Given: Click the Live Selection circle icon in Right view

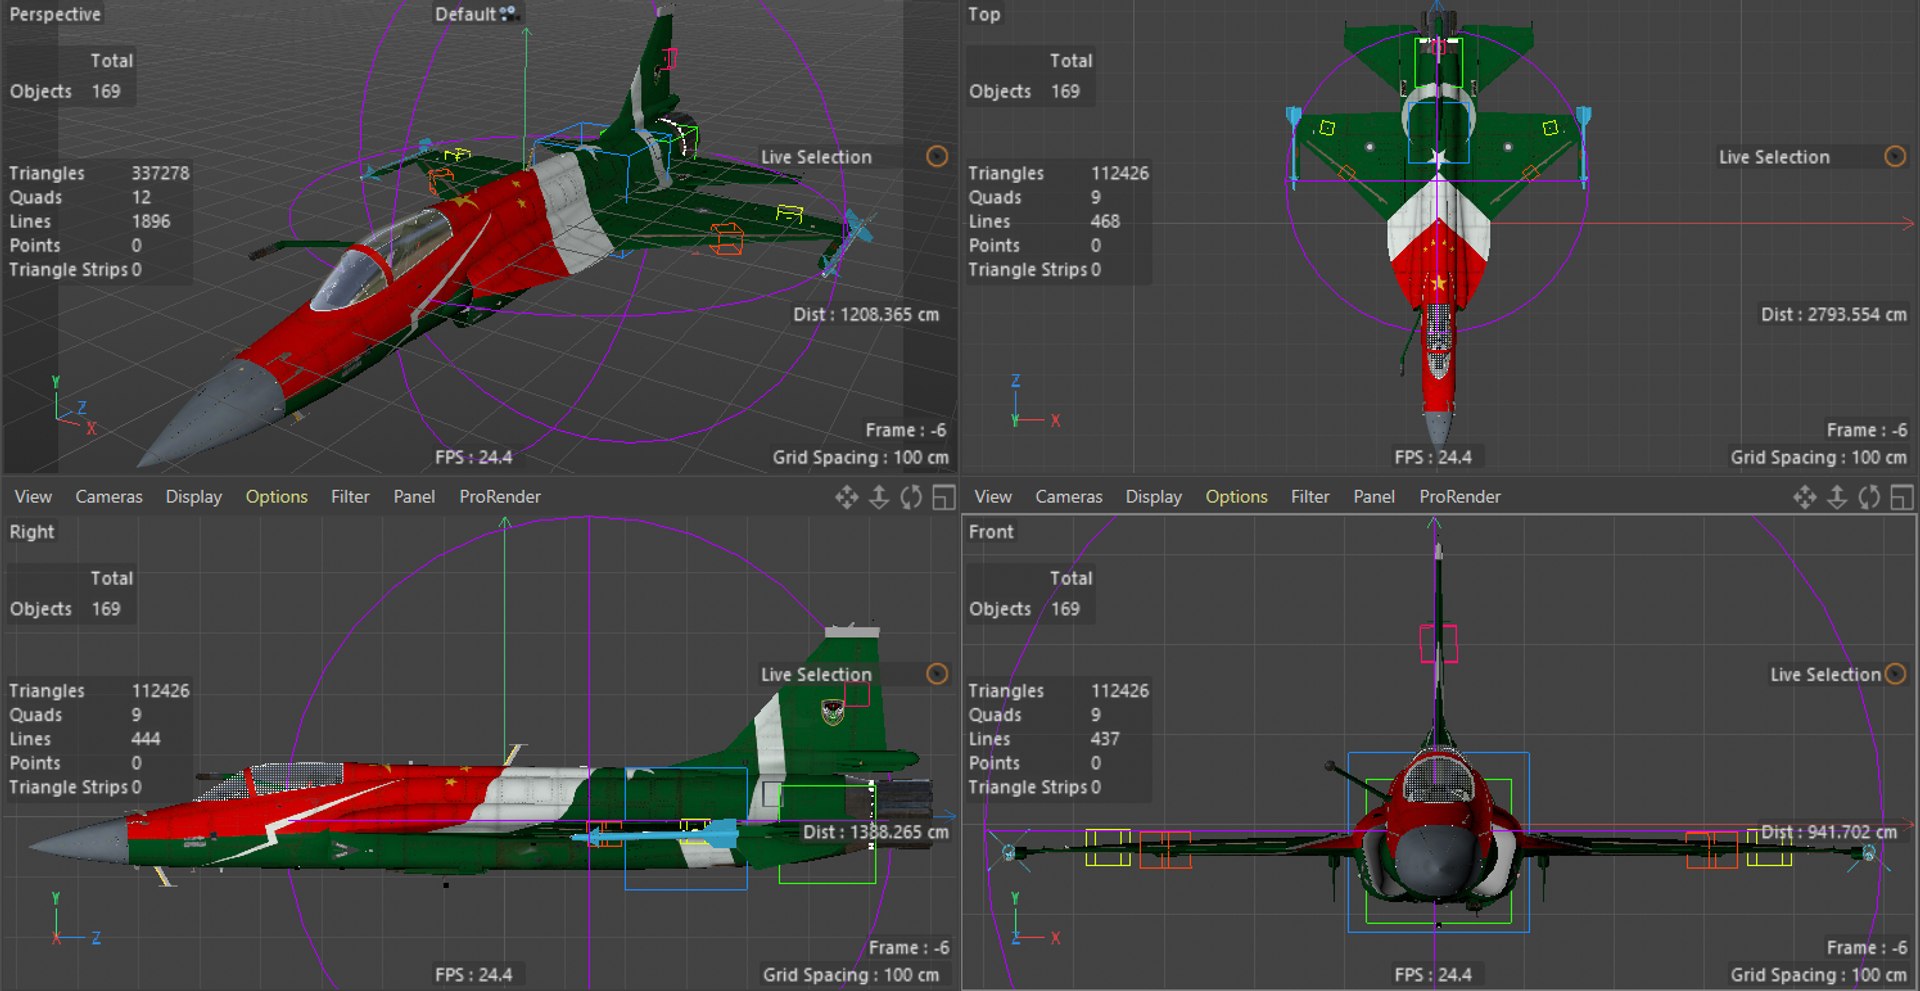Looking at the screenshot, I should click(x=937, y=674).
